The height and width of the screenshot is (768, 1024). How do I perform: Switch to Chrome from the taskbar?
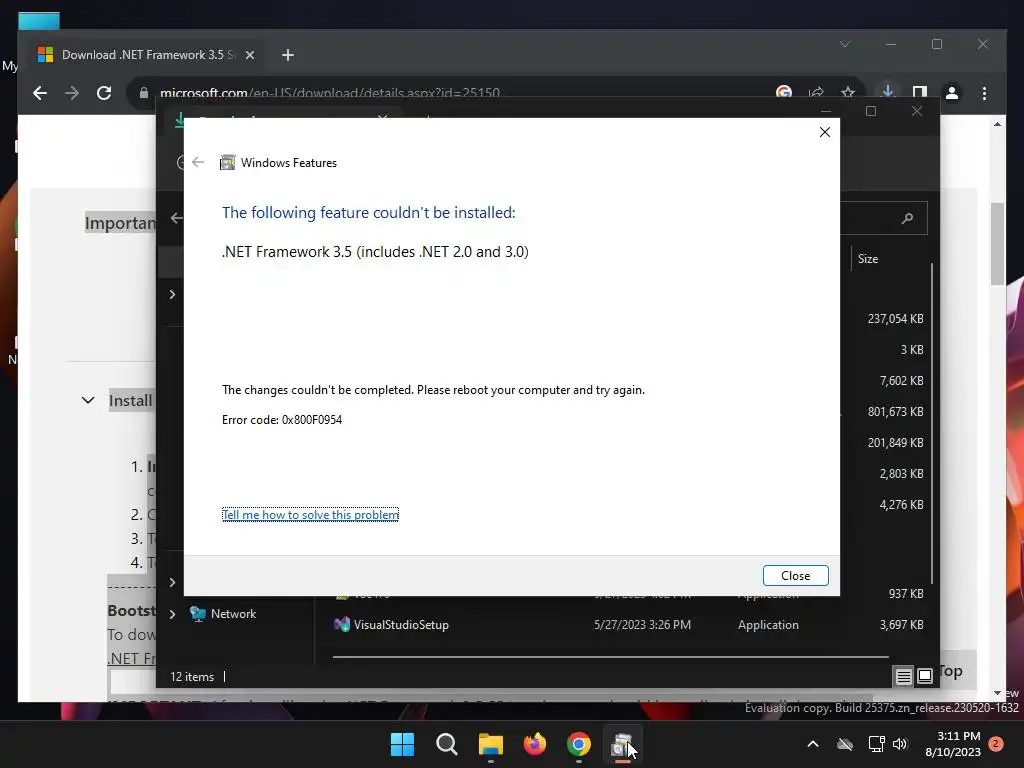(579, 744)
